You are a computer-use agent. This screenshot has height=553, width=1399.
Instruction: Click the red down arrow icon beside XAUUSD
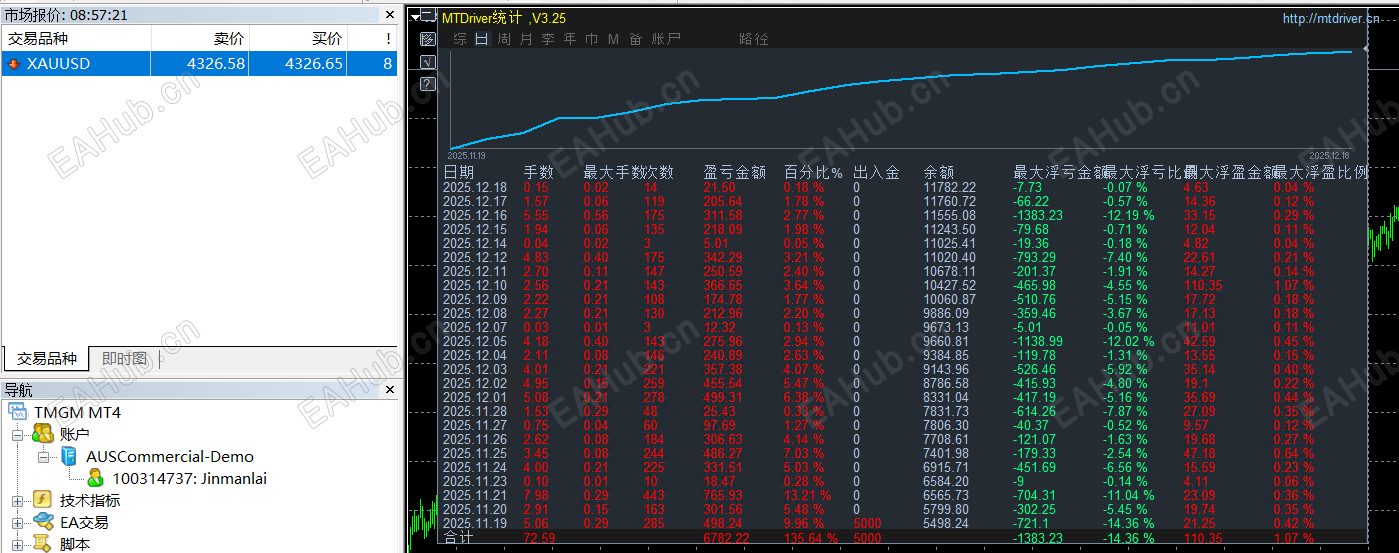[x=14, y=64]
